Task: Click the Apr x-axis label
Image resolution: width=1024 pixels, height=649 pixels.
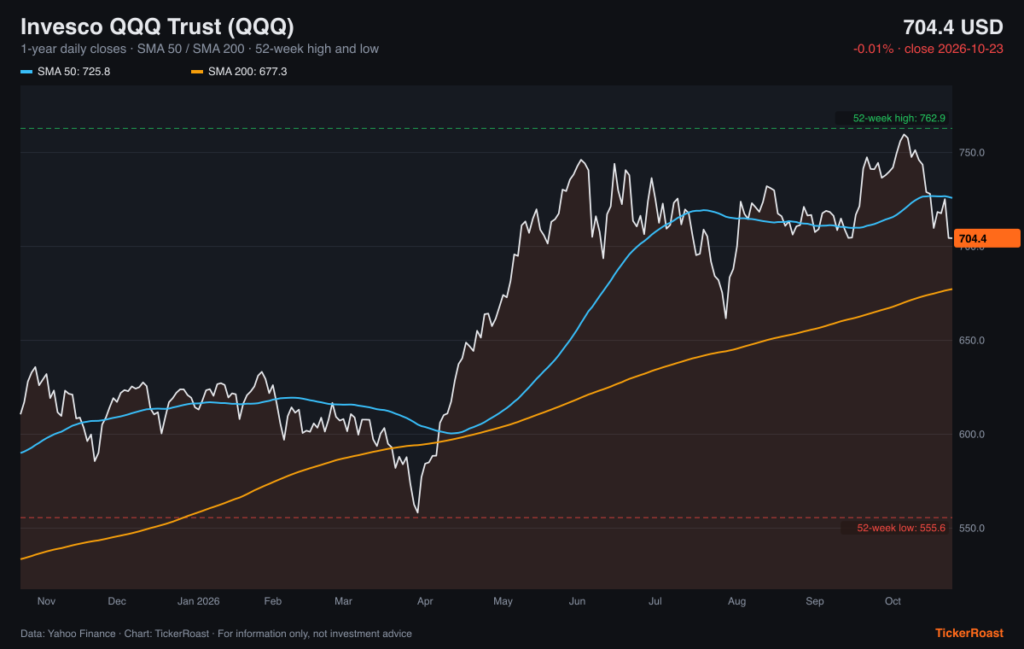Action: pyautogui.click(x=425, y=601)
